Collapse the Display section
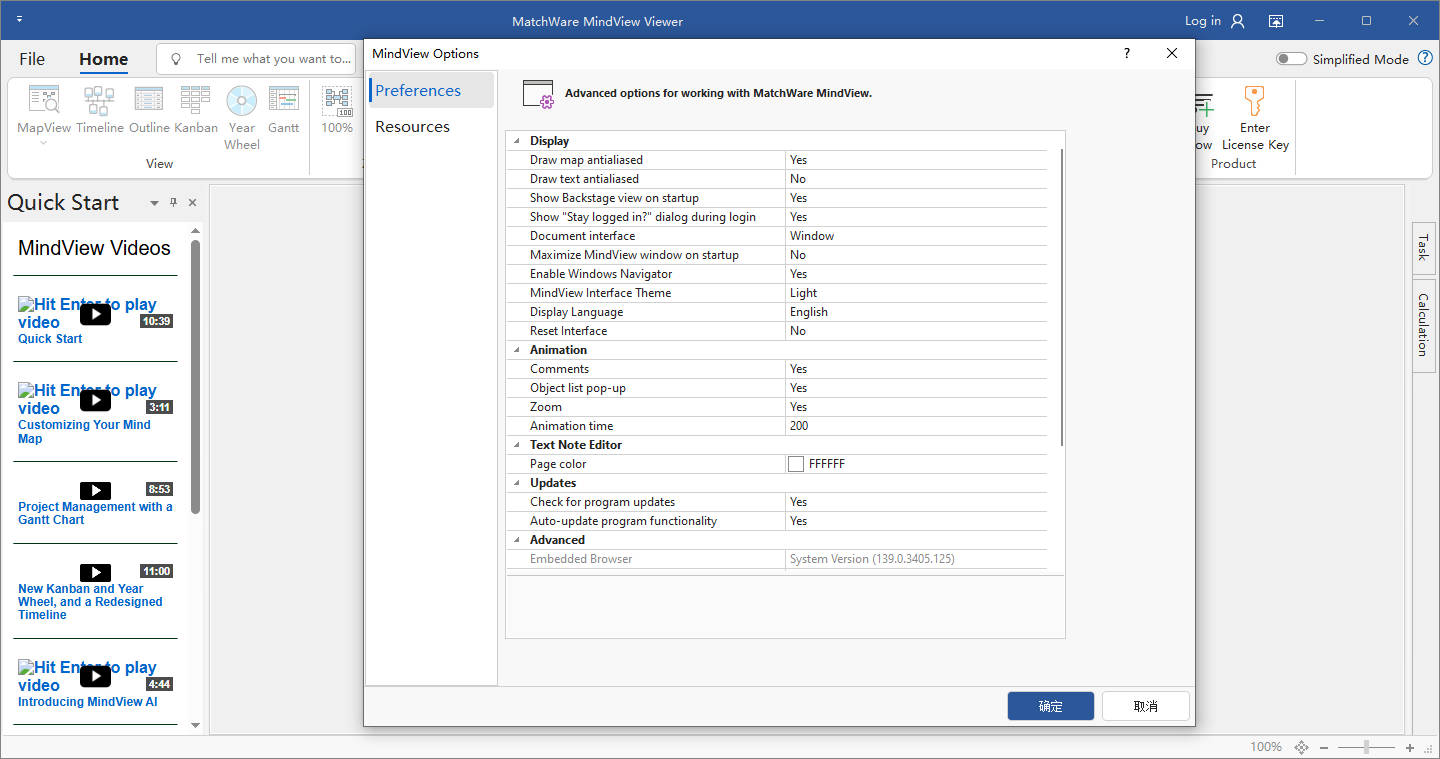This screenshot has width=1440, height=759. click(517, 141)
